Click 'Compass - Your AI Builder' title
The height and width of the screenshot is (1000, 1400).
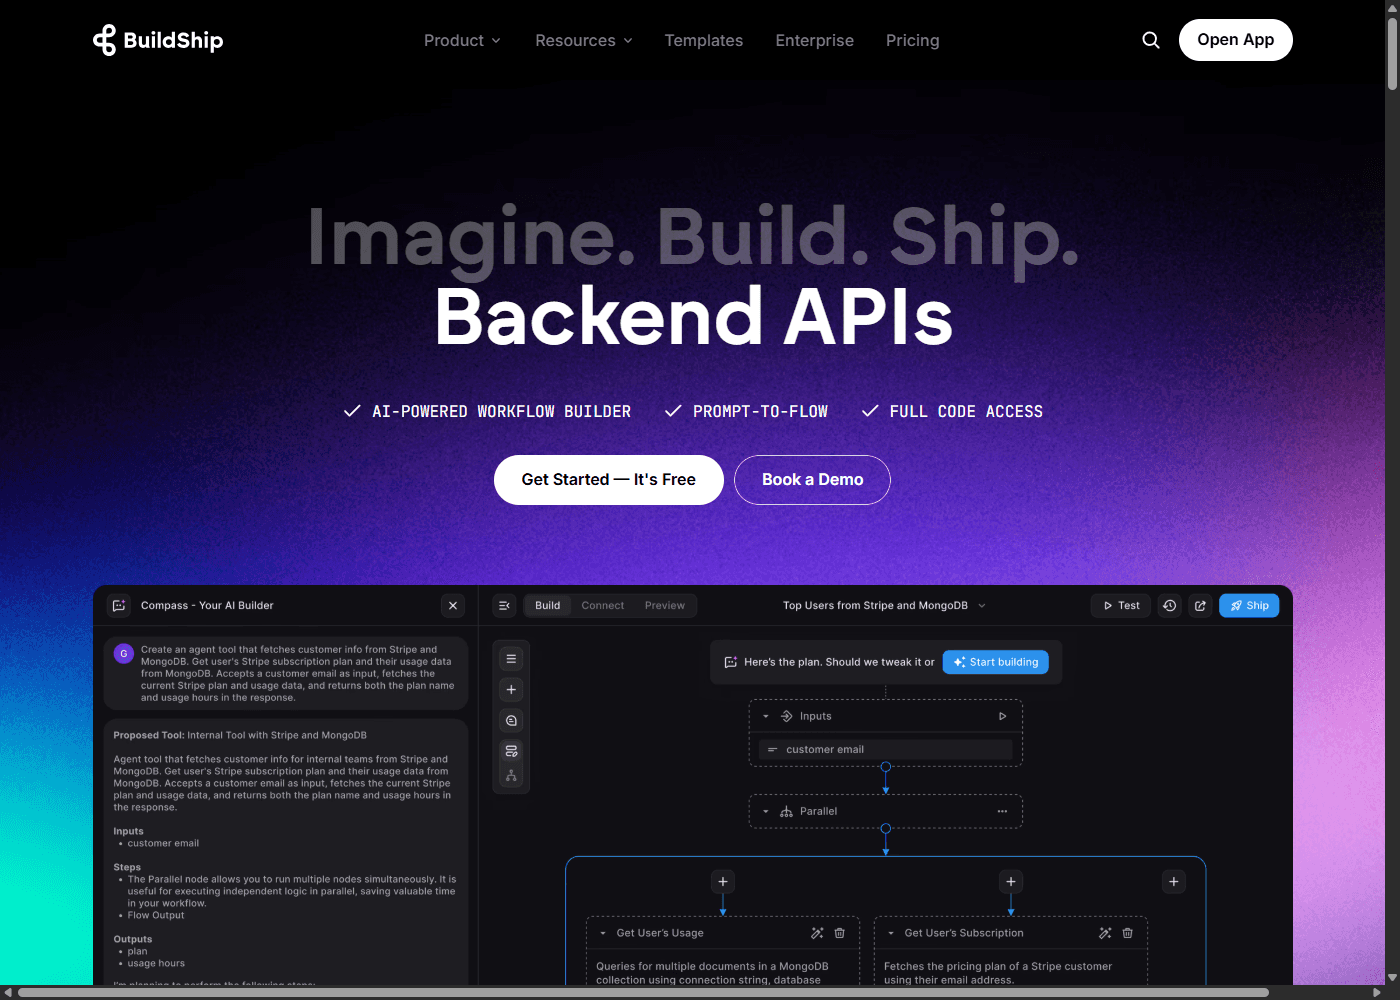[207, 606]
